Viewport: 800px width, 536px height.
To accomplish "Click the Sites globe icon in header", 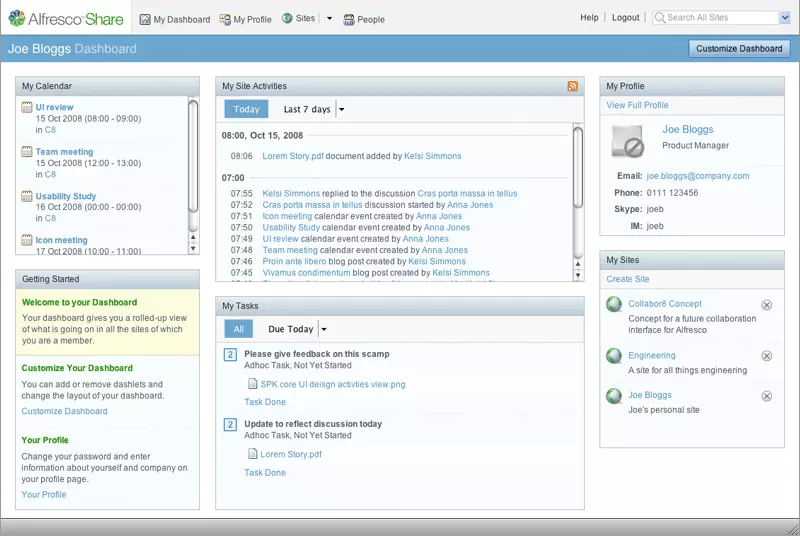I will 287,18.
